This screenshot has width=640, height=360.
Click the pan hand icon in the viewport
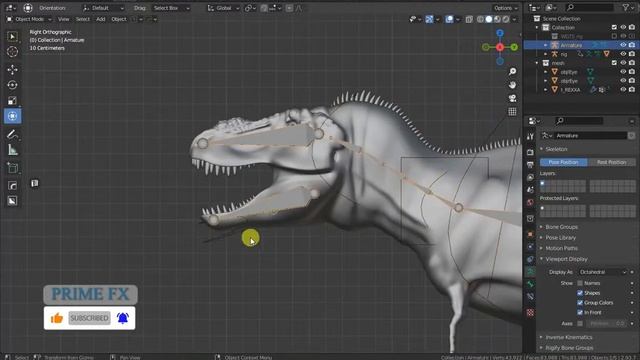coord(512,85)
